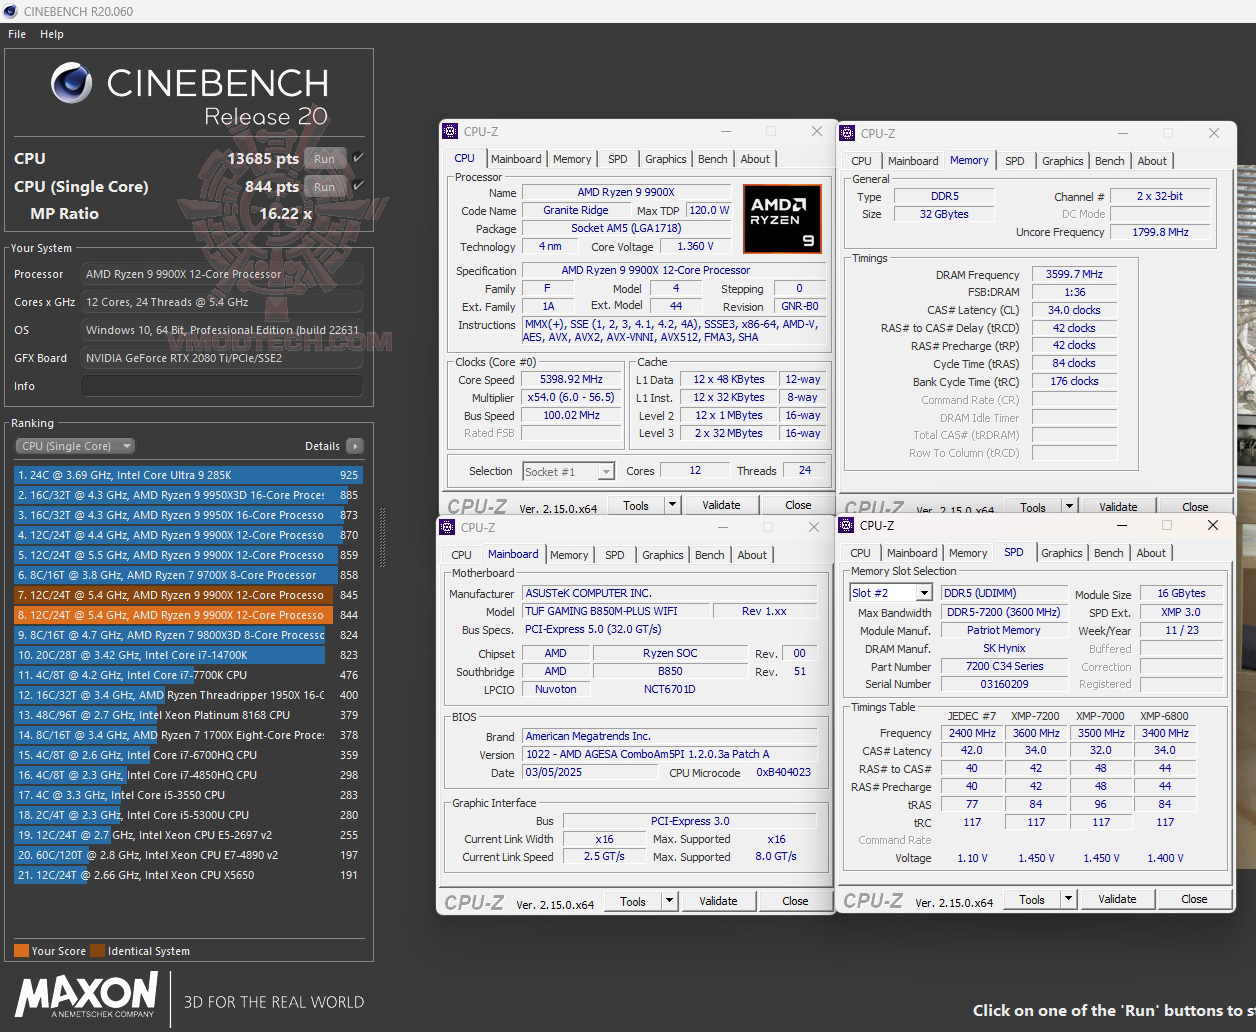
Task: Open Tools dropdown arrow in Memory window
Action: tap(1069, 507)
